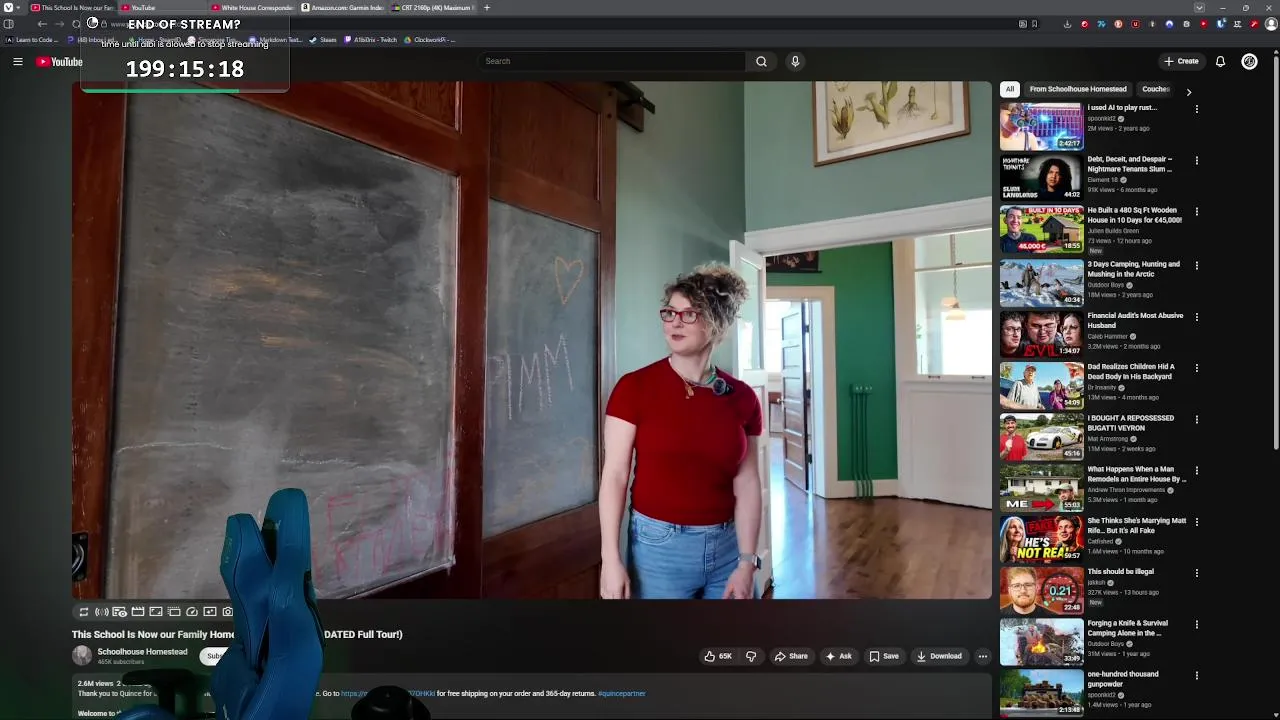This screenshot has width=1280, height=720.
Task: Open YouTube notifications bell
Action: (1220, 61)
